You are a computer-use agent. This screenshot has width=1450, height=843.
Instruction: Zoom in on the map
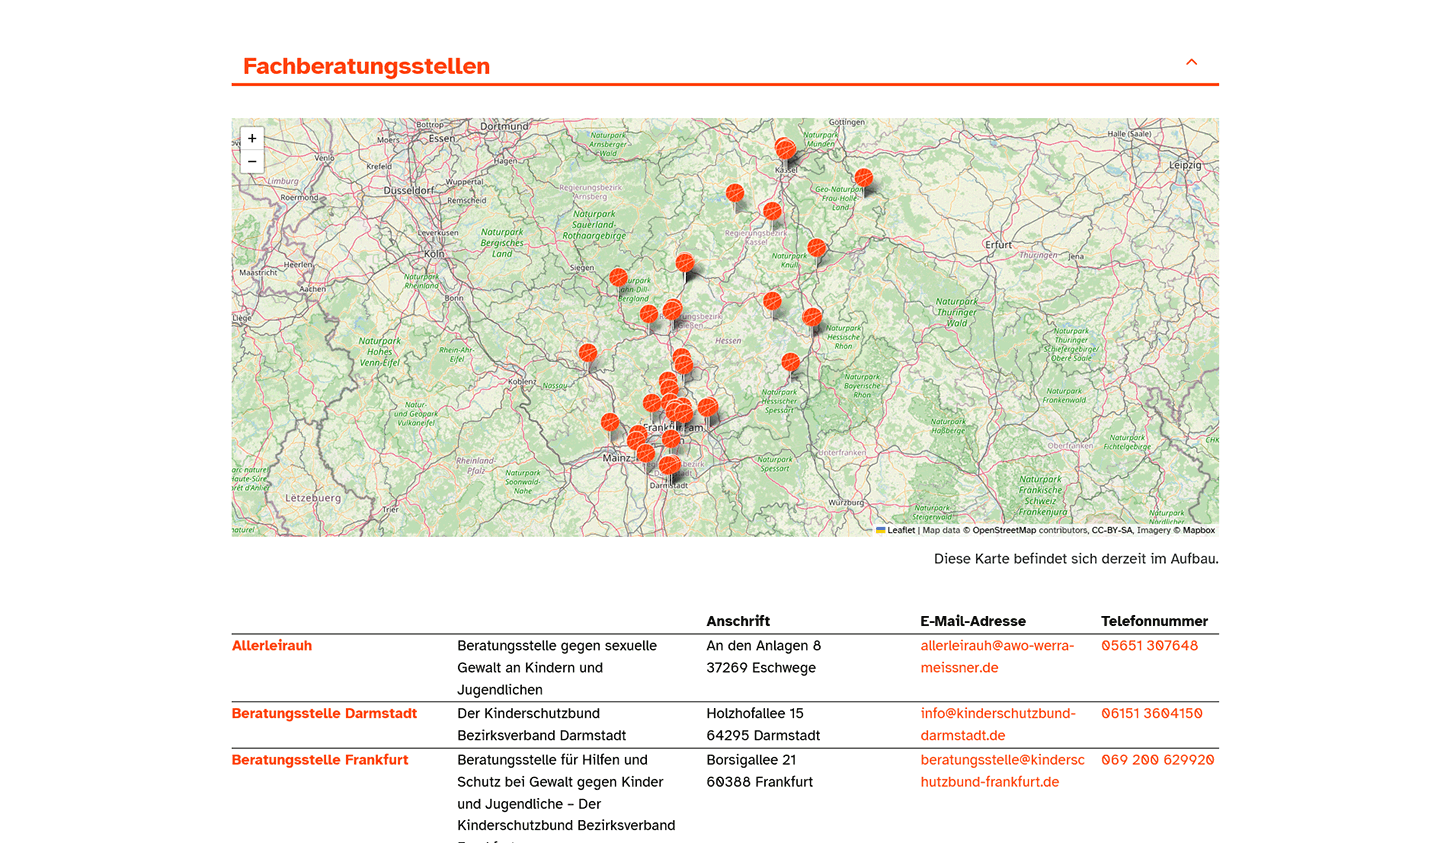coord(252,138)
